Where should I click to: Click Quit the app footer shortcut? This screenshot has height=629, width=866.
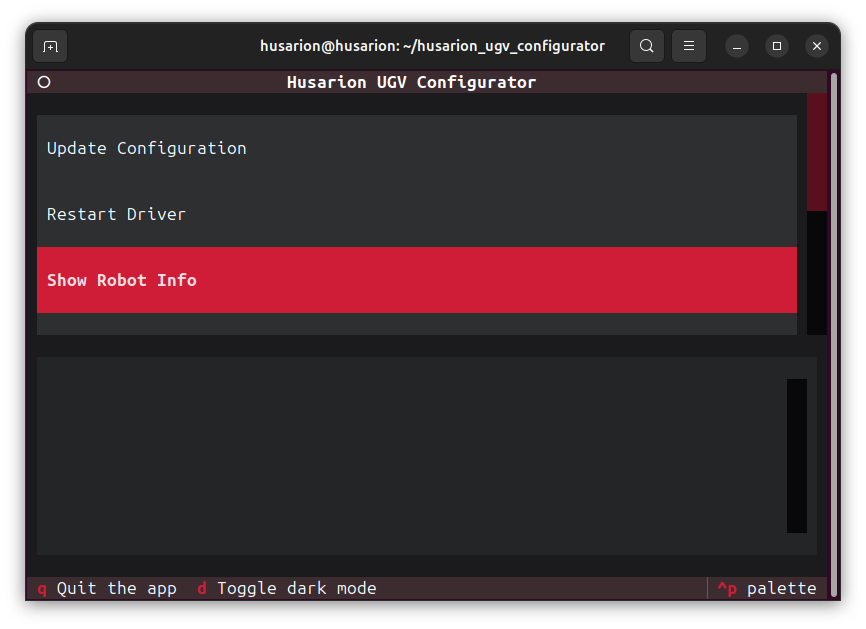tap(107, 589)
